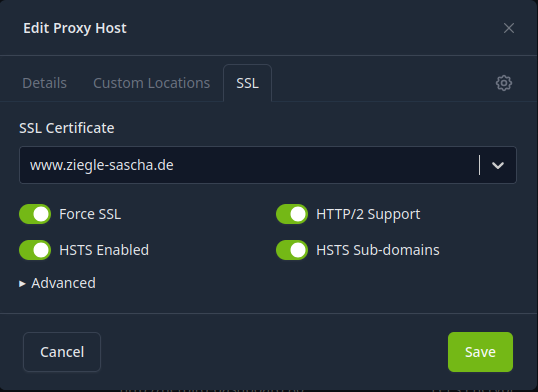Viewport: 538px width, 392px height.
Task: Close the Edit Proxy Host dialog
Action: (509, 28)
